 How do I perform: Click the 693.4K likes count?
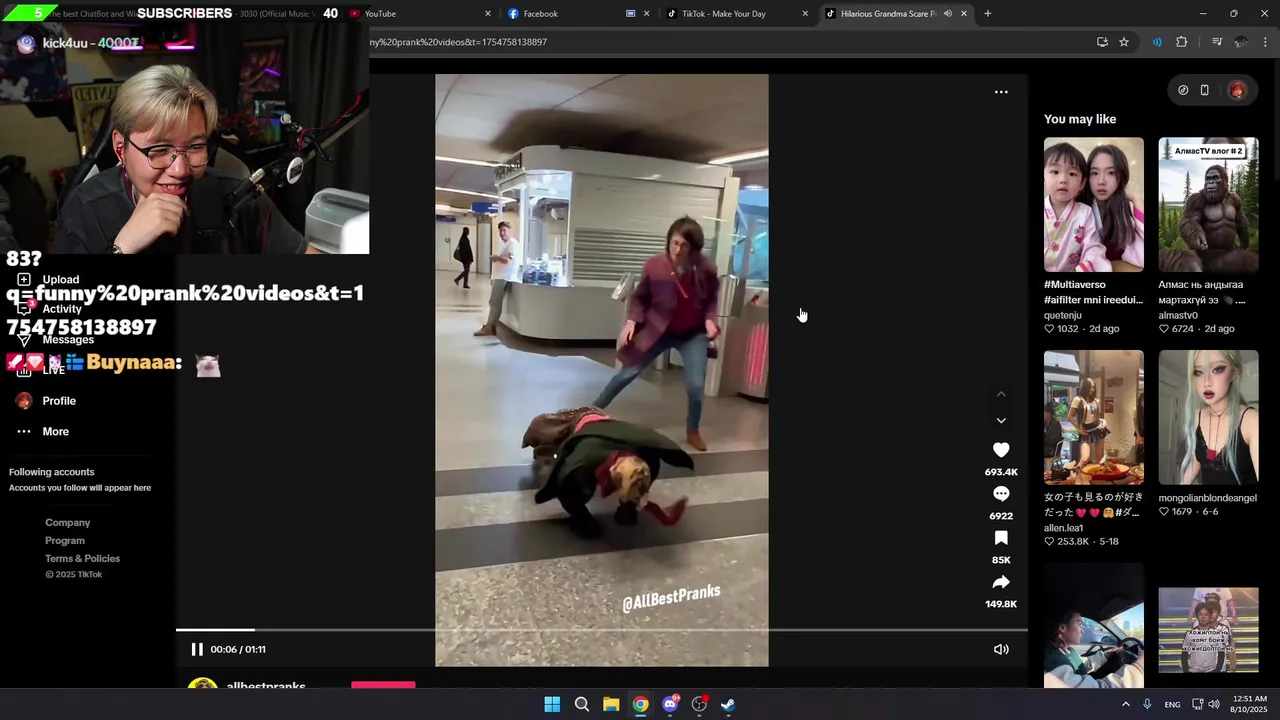point(1001,472)
